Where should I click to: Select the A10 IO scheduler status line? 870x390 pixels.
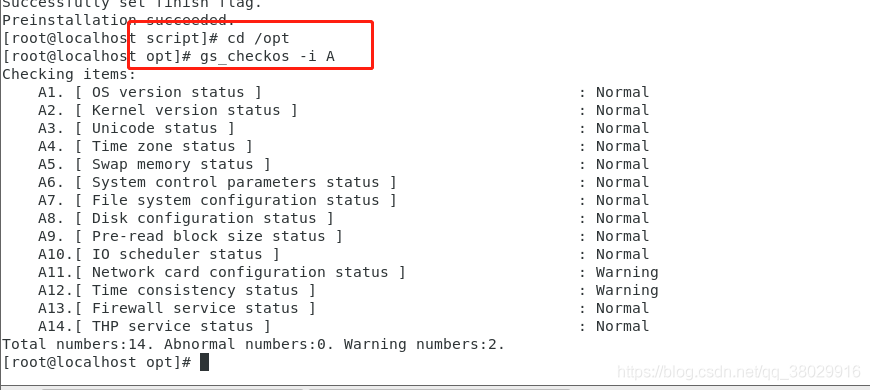pyautogui.click(x=343, y=254)
